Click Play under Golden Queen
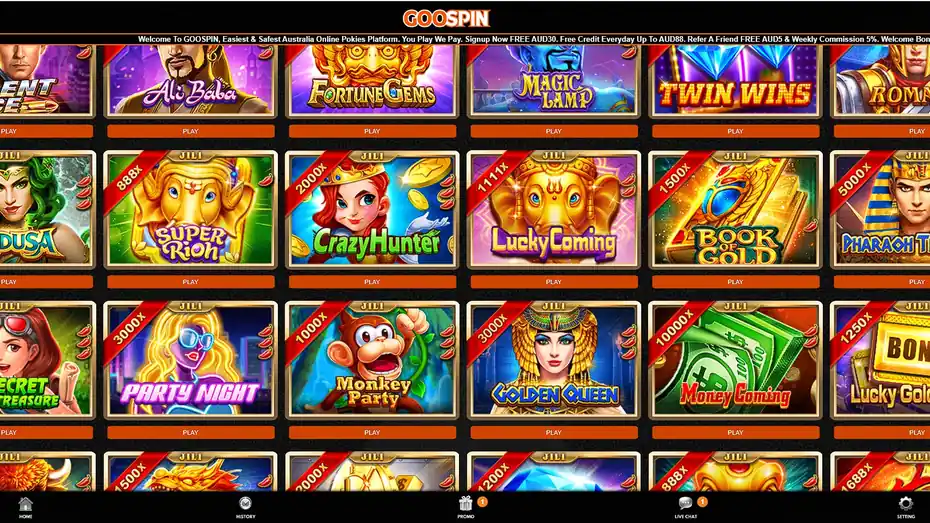Screen dimensions: 930x523 [x=553, y=432]
